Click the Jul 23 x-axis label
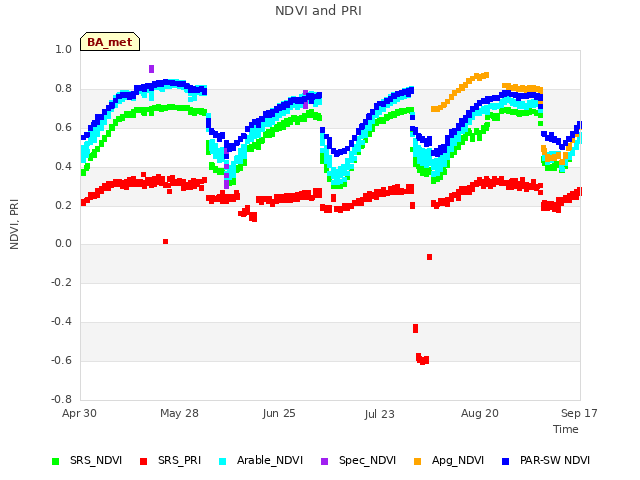Image resolution: width=640 pixels, height=480 pixels. (x=379, y=414)
